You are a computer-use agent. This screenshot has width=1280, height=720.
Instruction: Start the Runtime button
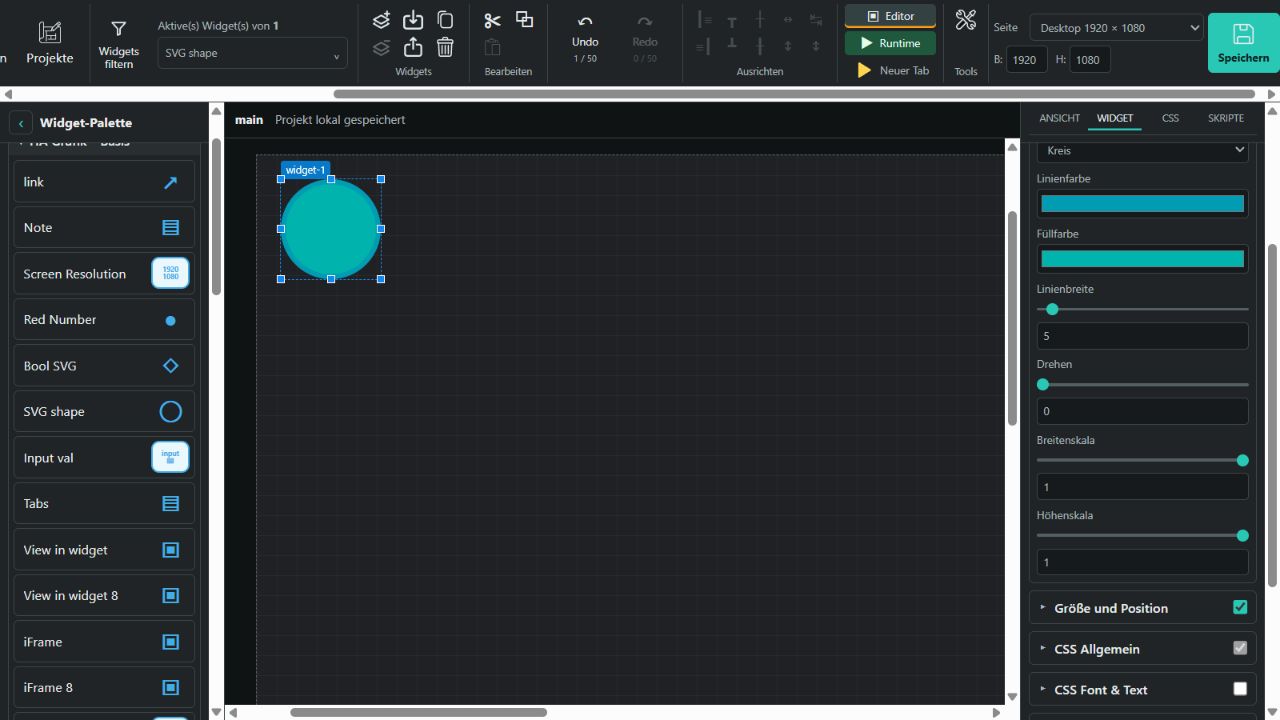pyautogui.click(x=890, y=43)
